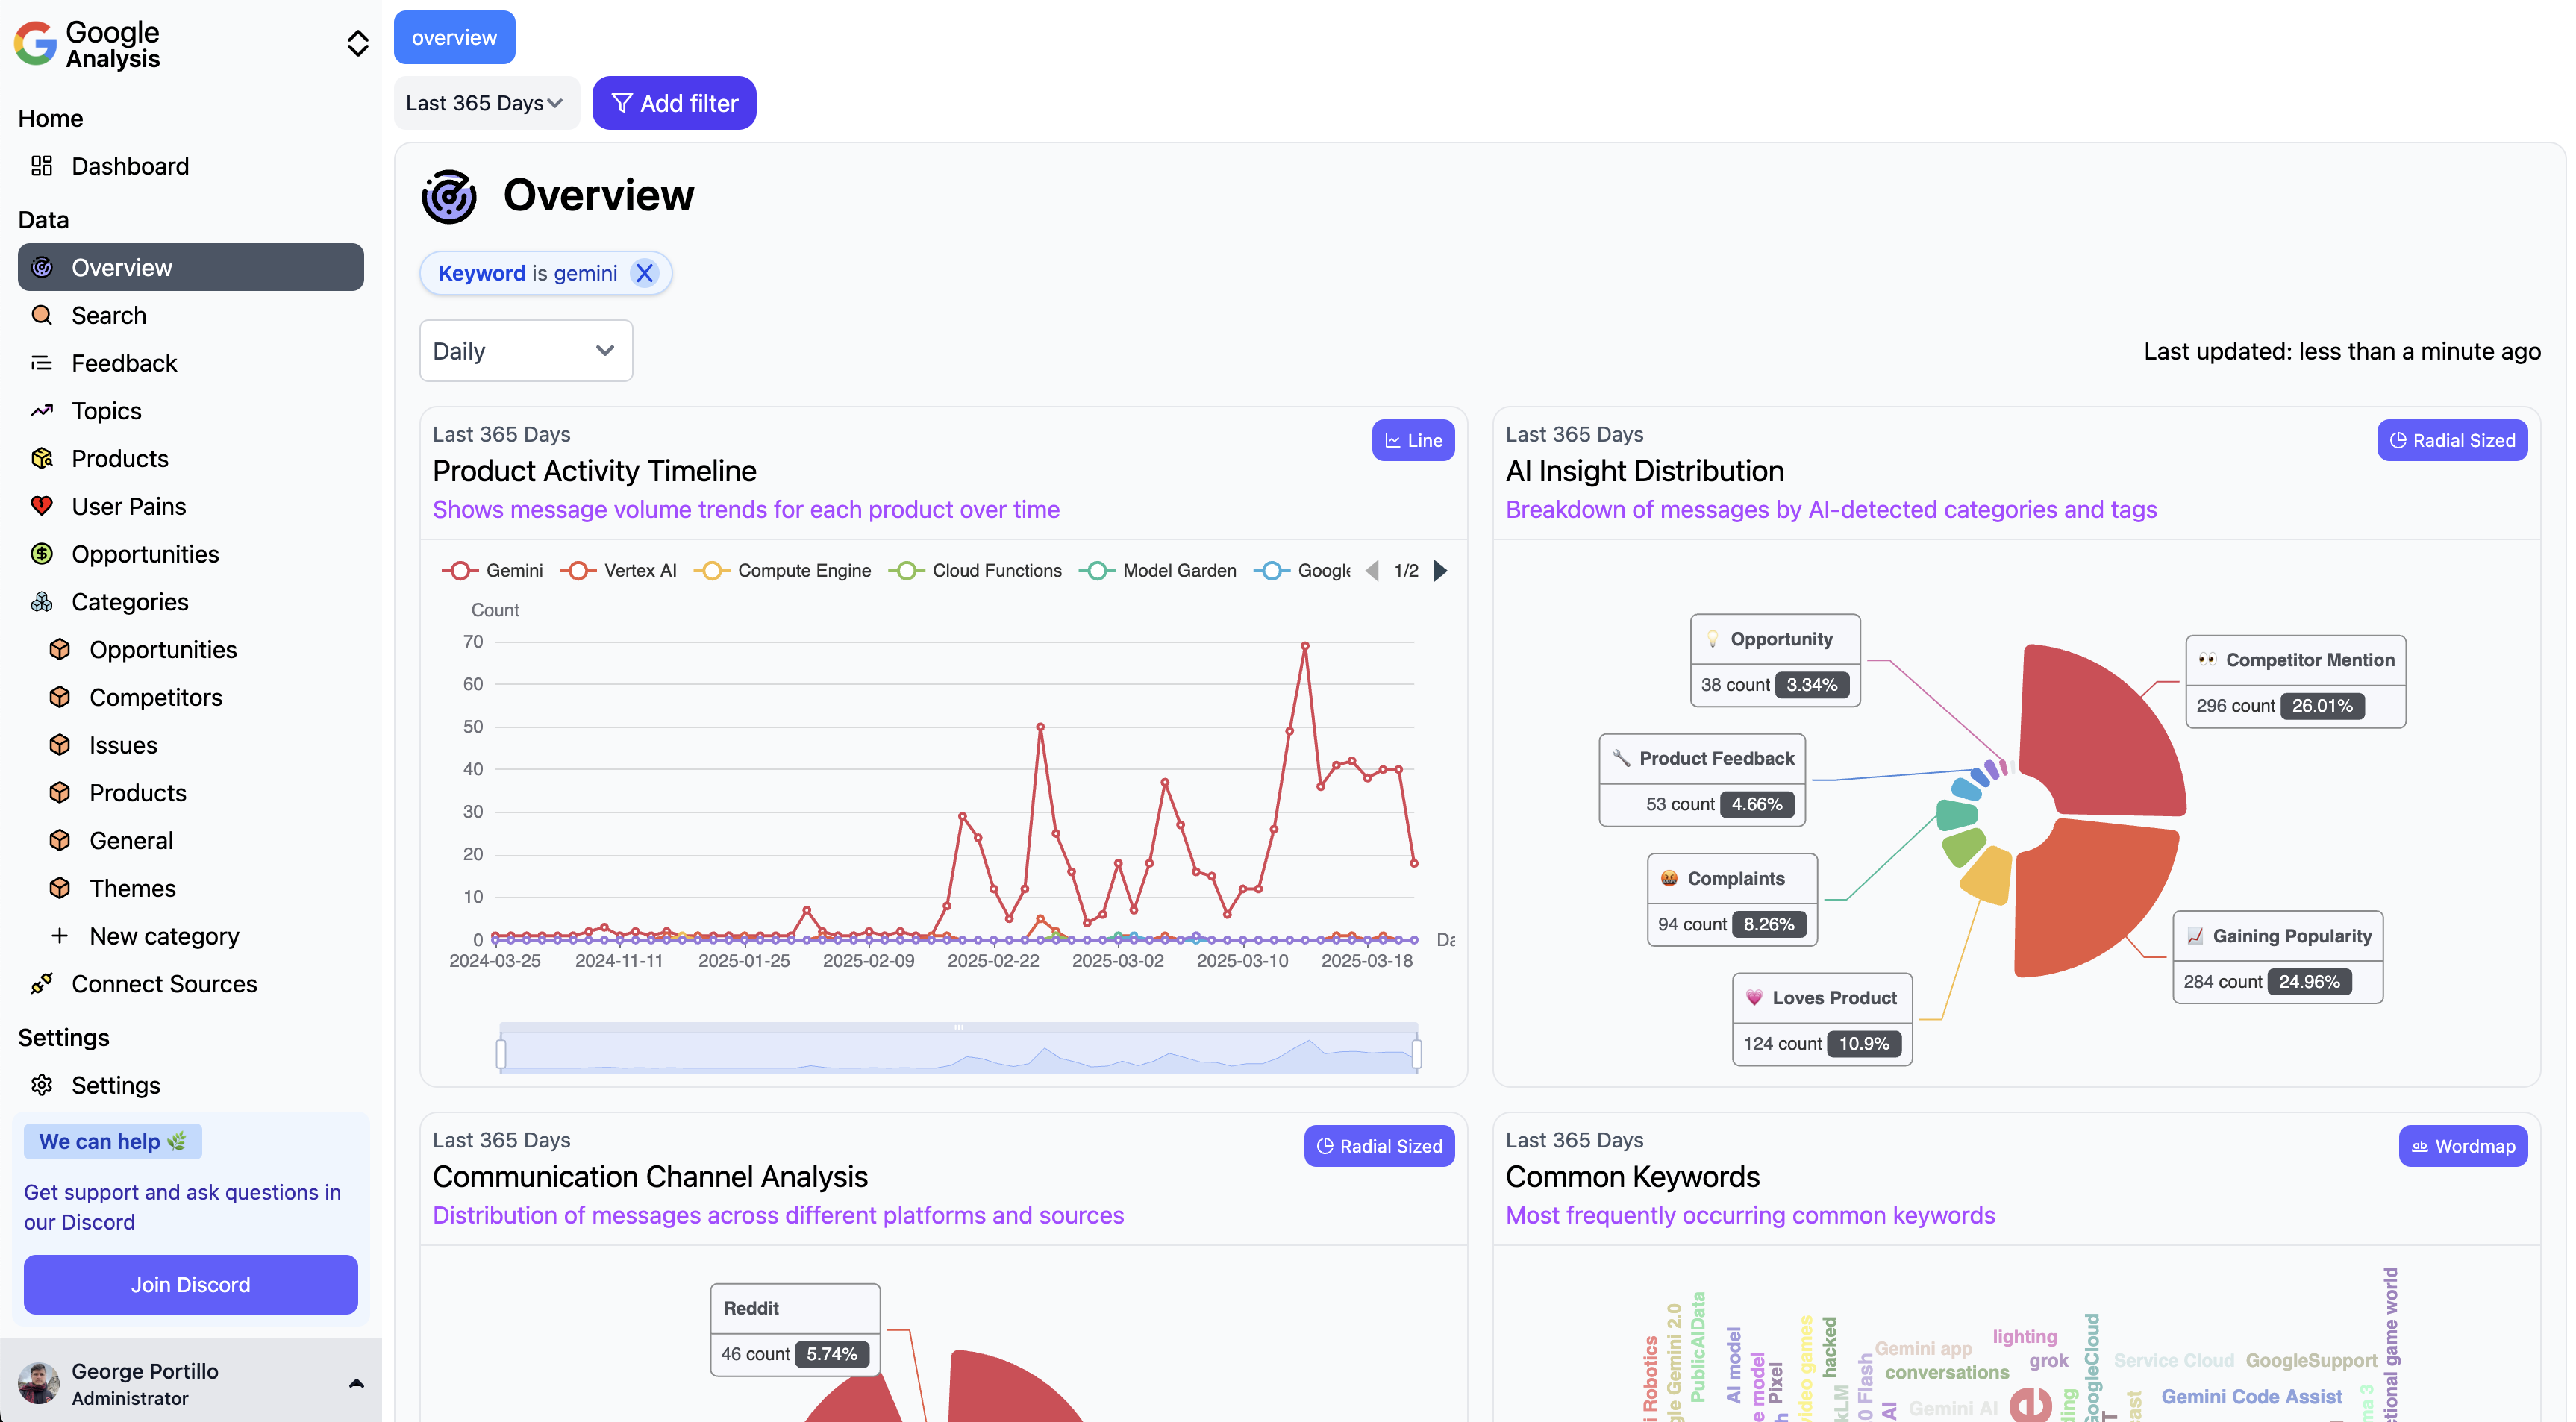Click the plus icon beside New category
Image resolution: width=2576 pixels, height=1422 pixels.
pyautogui.click(x=59, y=935)
